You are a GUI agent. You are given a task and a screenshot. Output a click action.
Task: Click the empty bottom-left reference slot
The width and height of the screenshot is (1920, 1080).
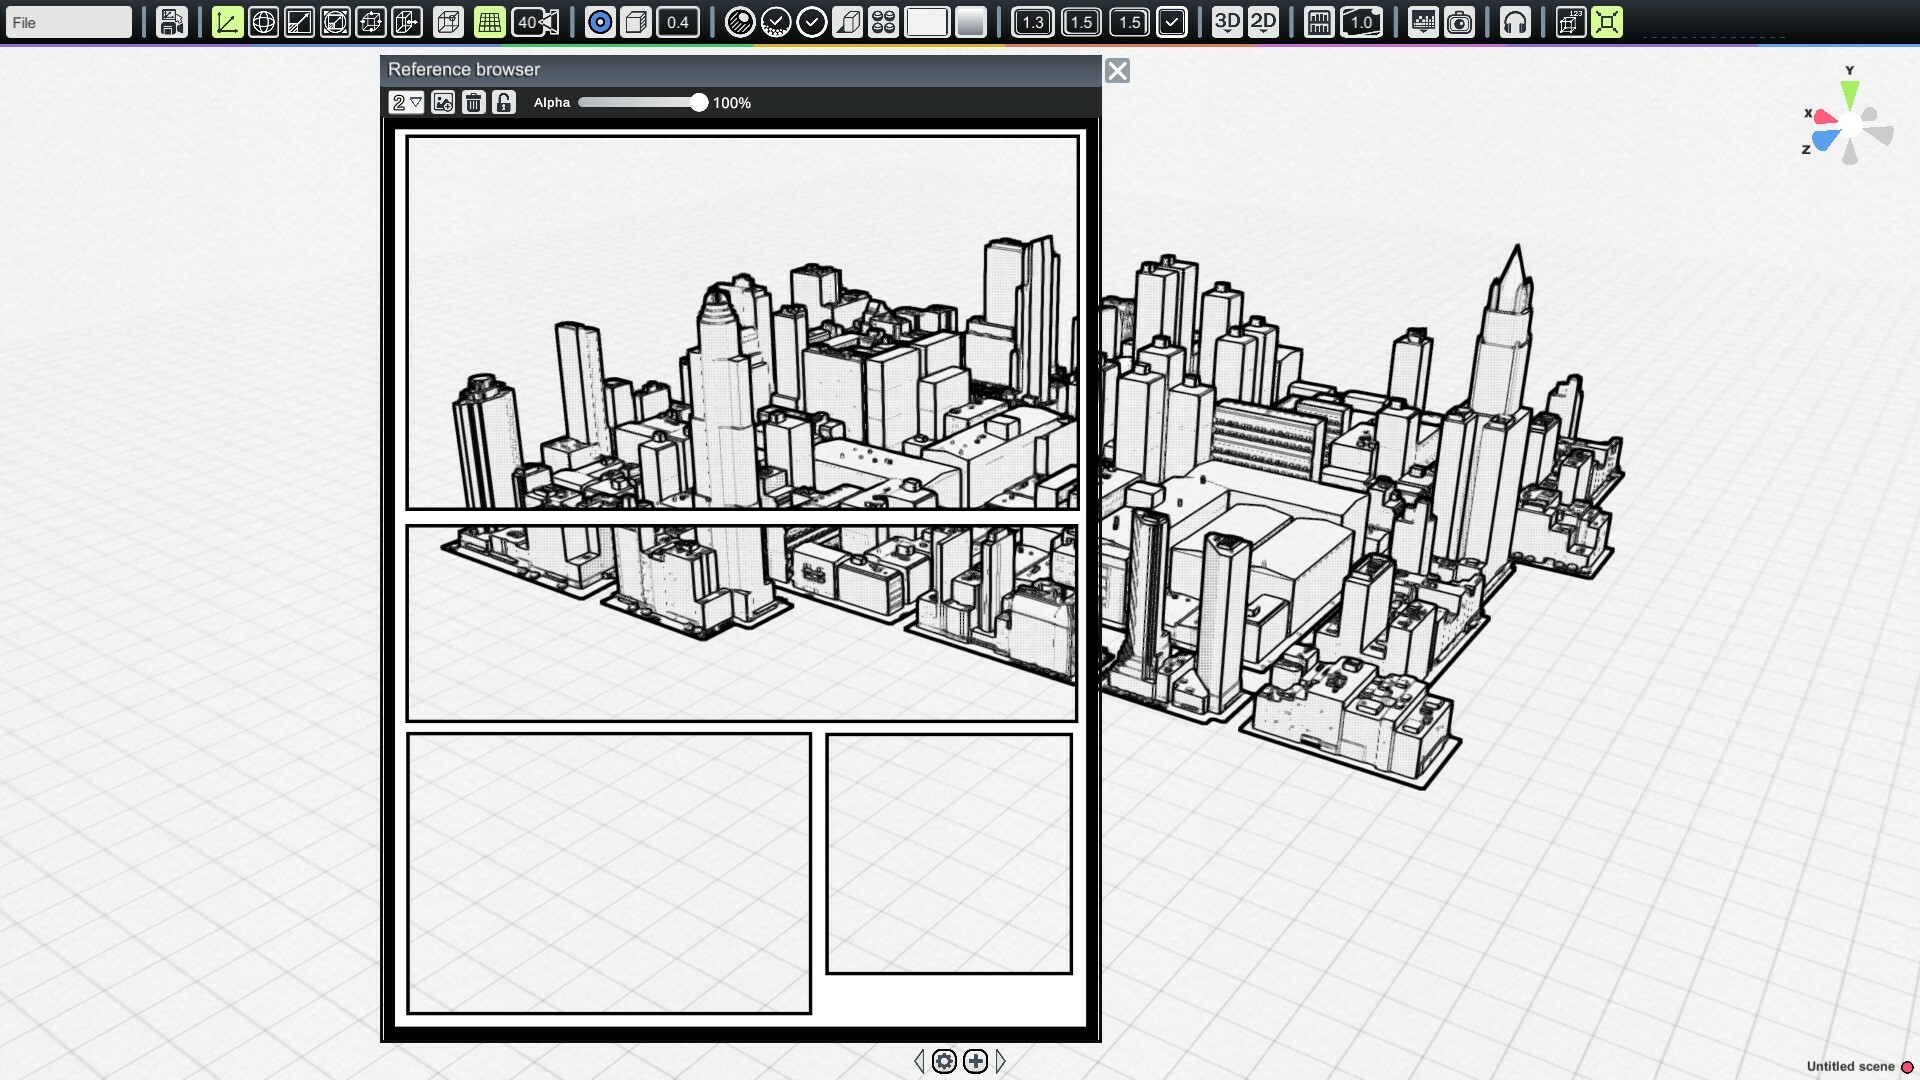[608, 873]
